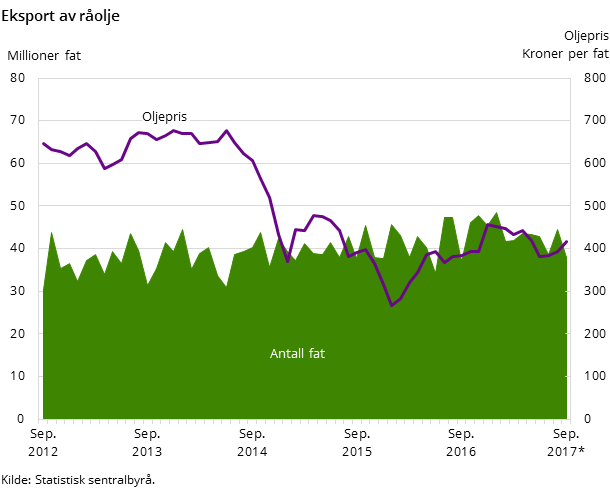Select the 'Millioner fat' left axis title

point(44,56)
